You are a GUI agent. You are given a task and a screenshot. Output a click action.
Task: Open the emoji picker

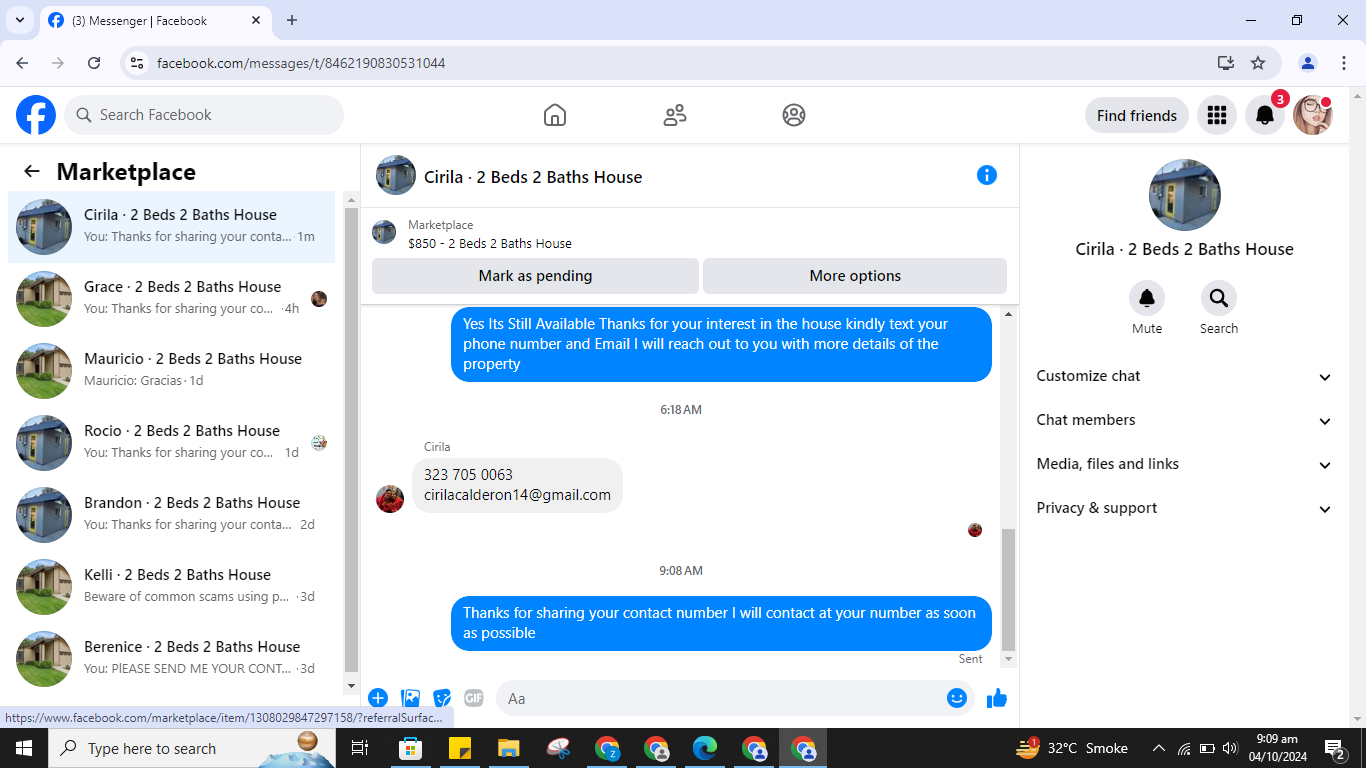click(x=957, y=698)
